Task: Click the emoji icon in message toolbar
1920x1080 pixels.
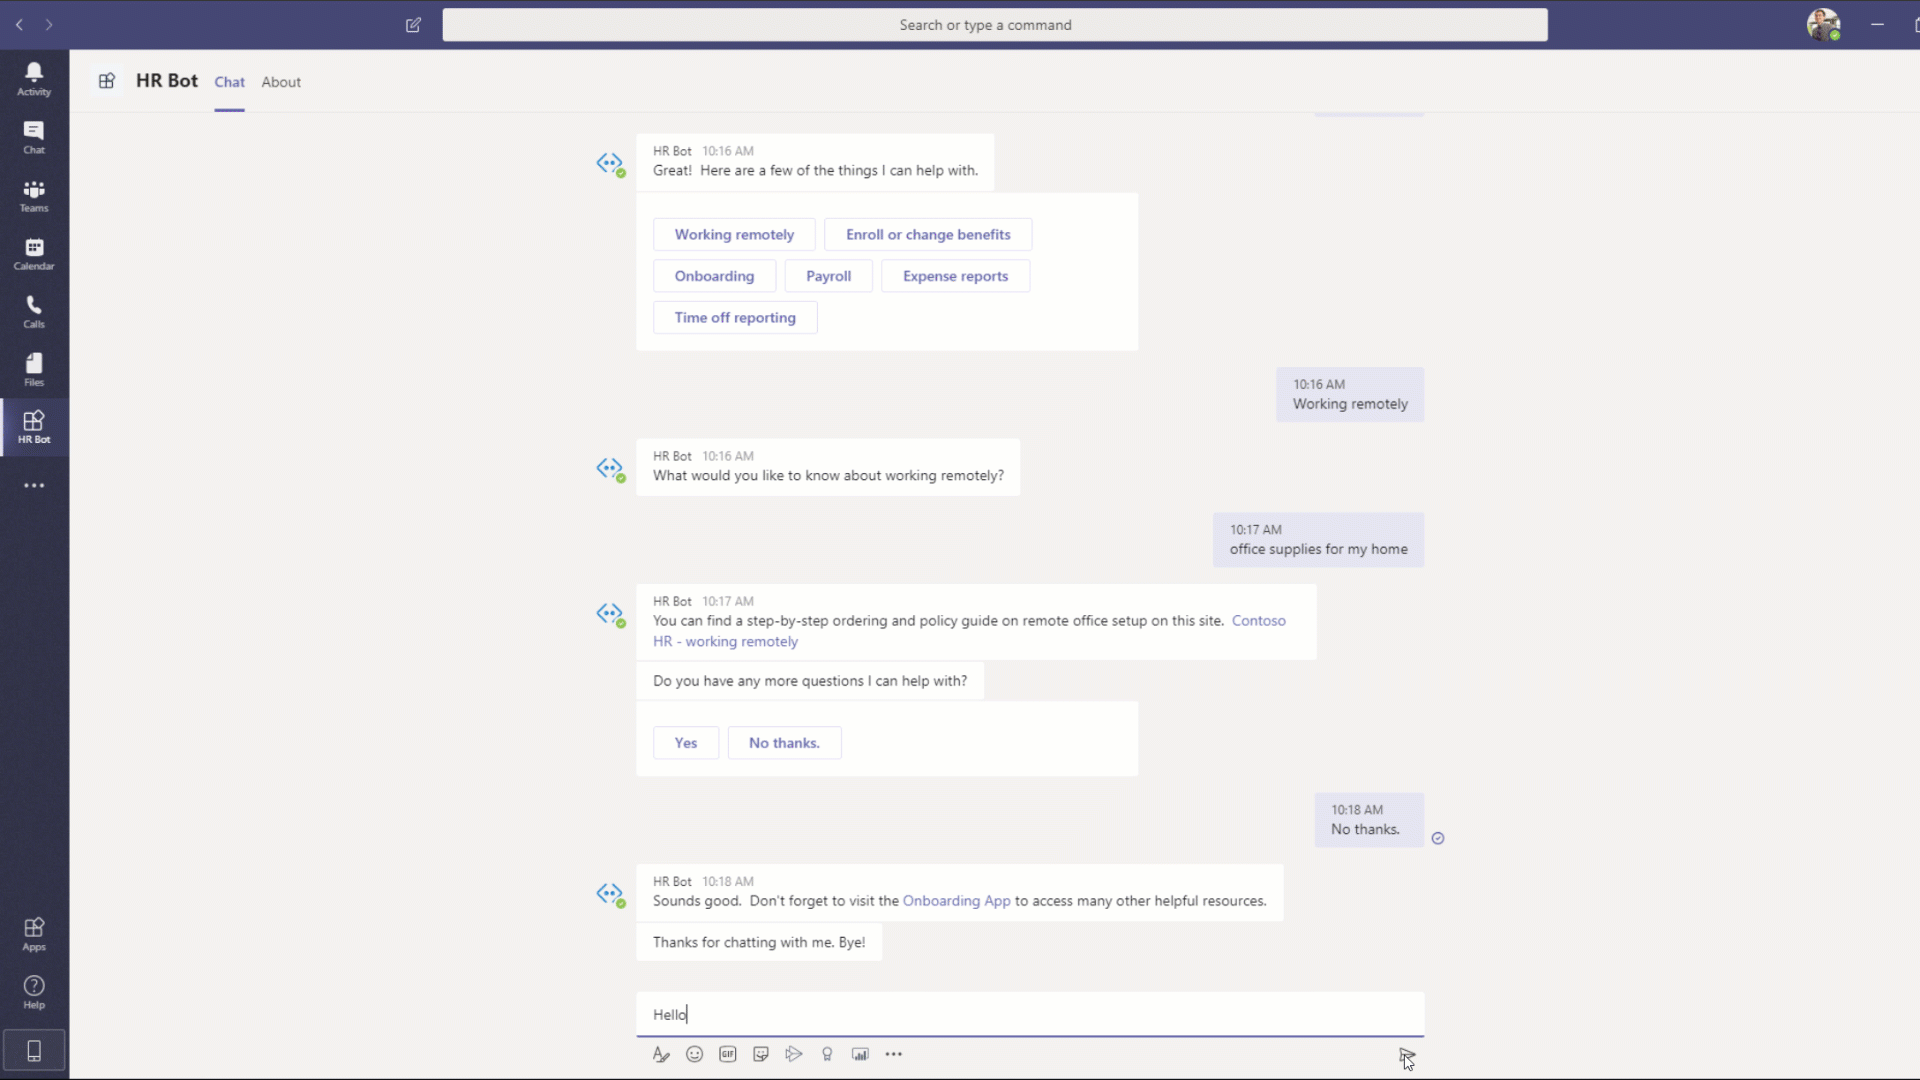Action: tap(695, 1054)
